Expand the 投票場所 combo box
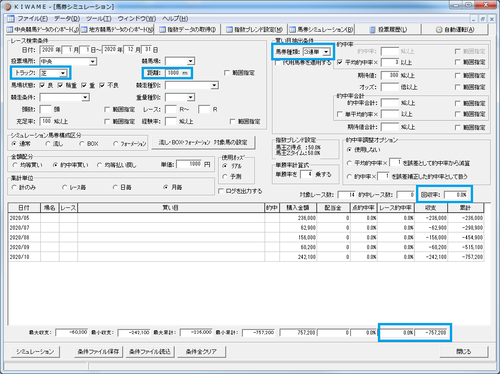Image resolution: width=500 pixels, height=374 pixels. tap(93, 61)
